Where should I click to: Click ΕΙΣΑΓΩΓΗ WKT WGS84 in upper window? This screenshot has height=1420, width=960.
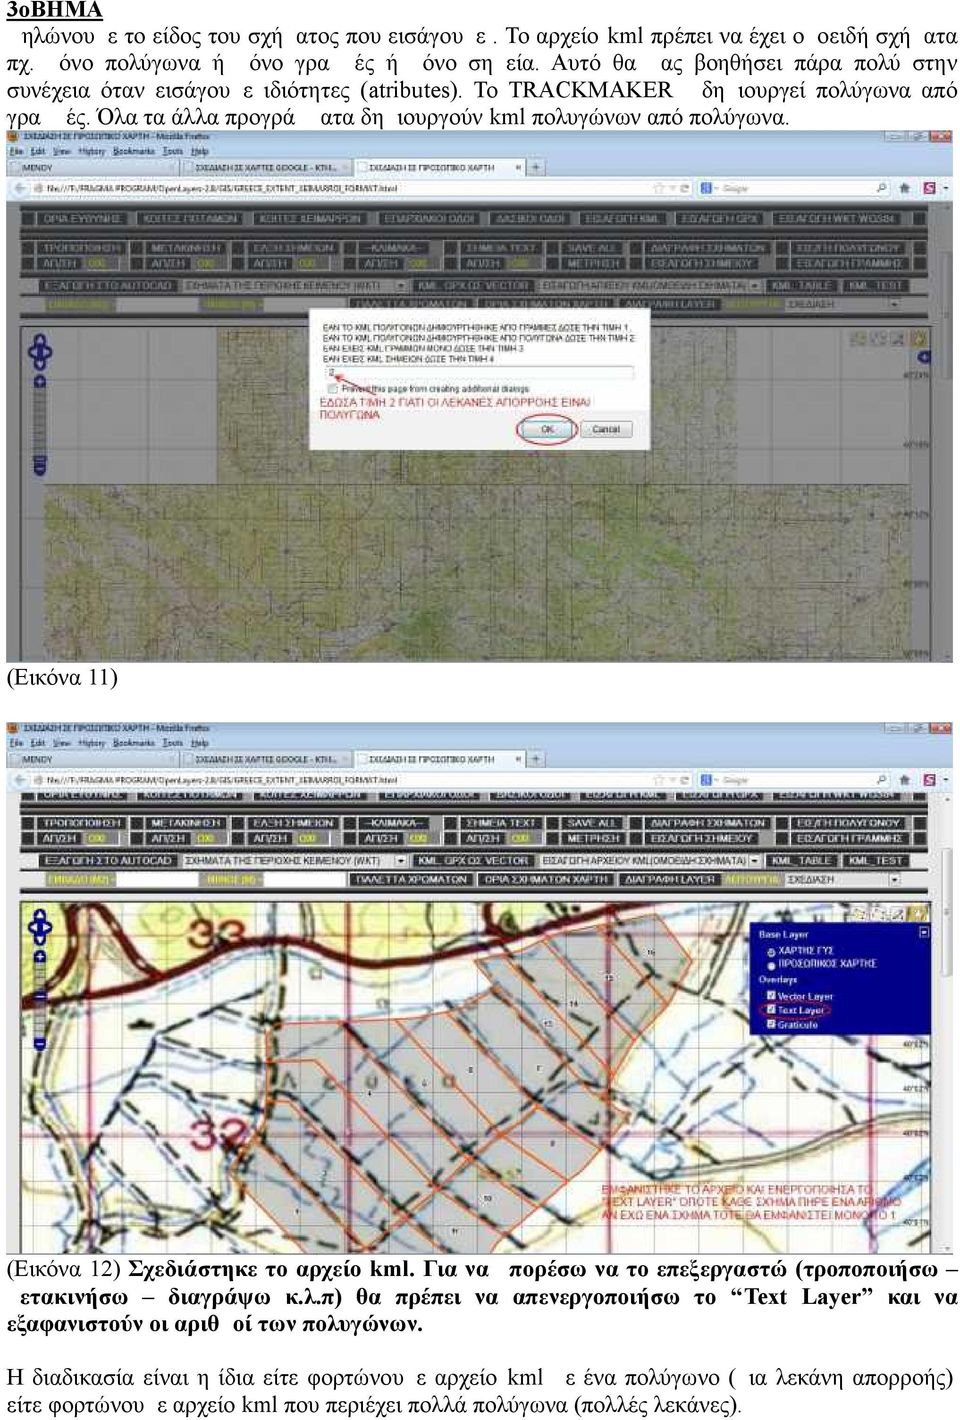[x=836, y=218]
